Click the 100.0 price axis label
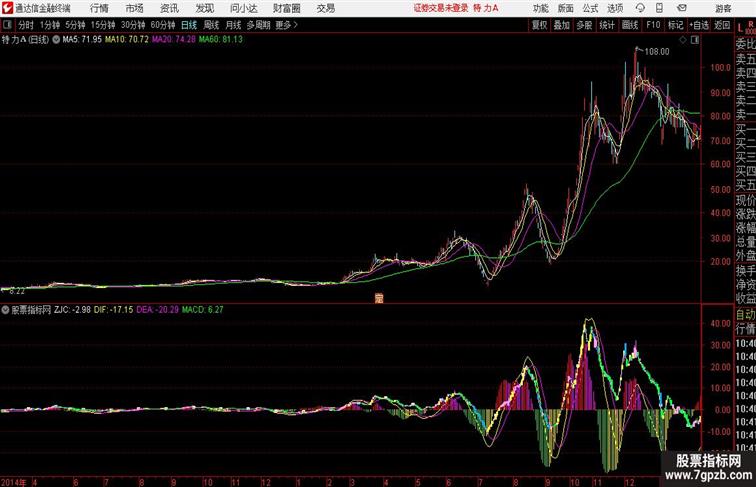756x487 pixels. (720, 68)
